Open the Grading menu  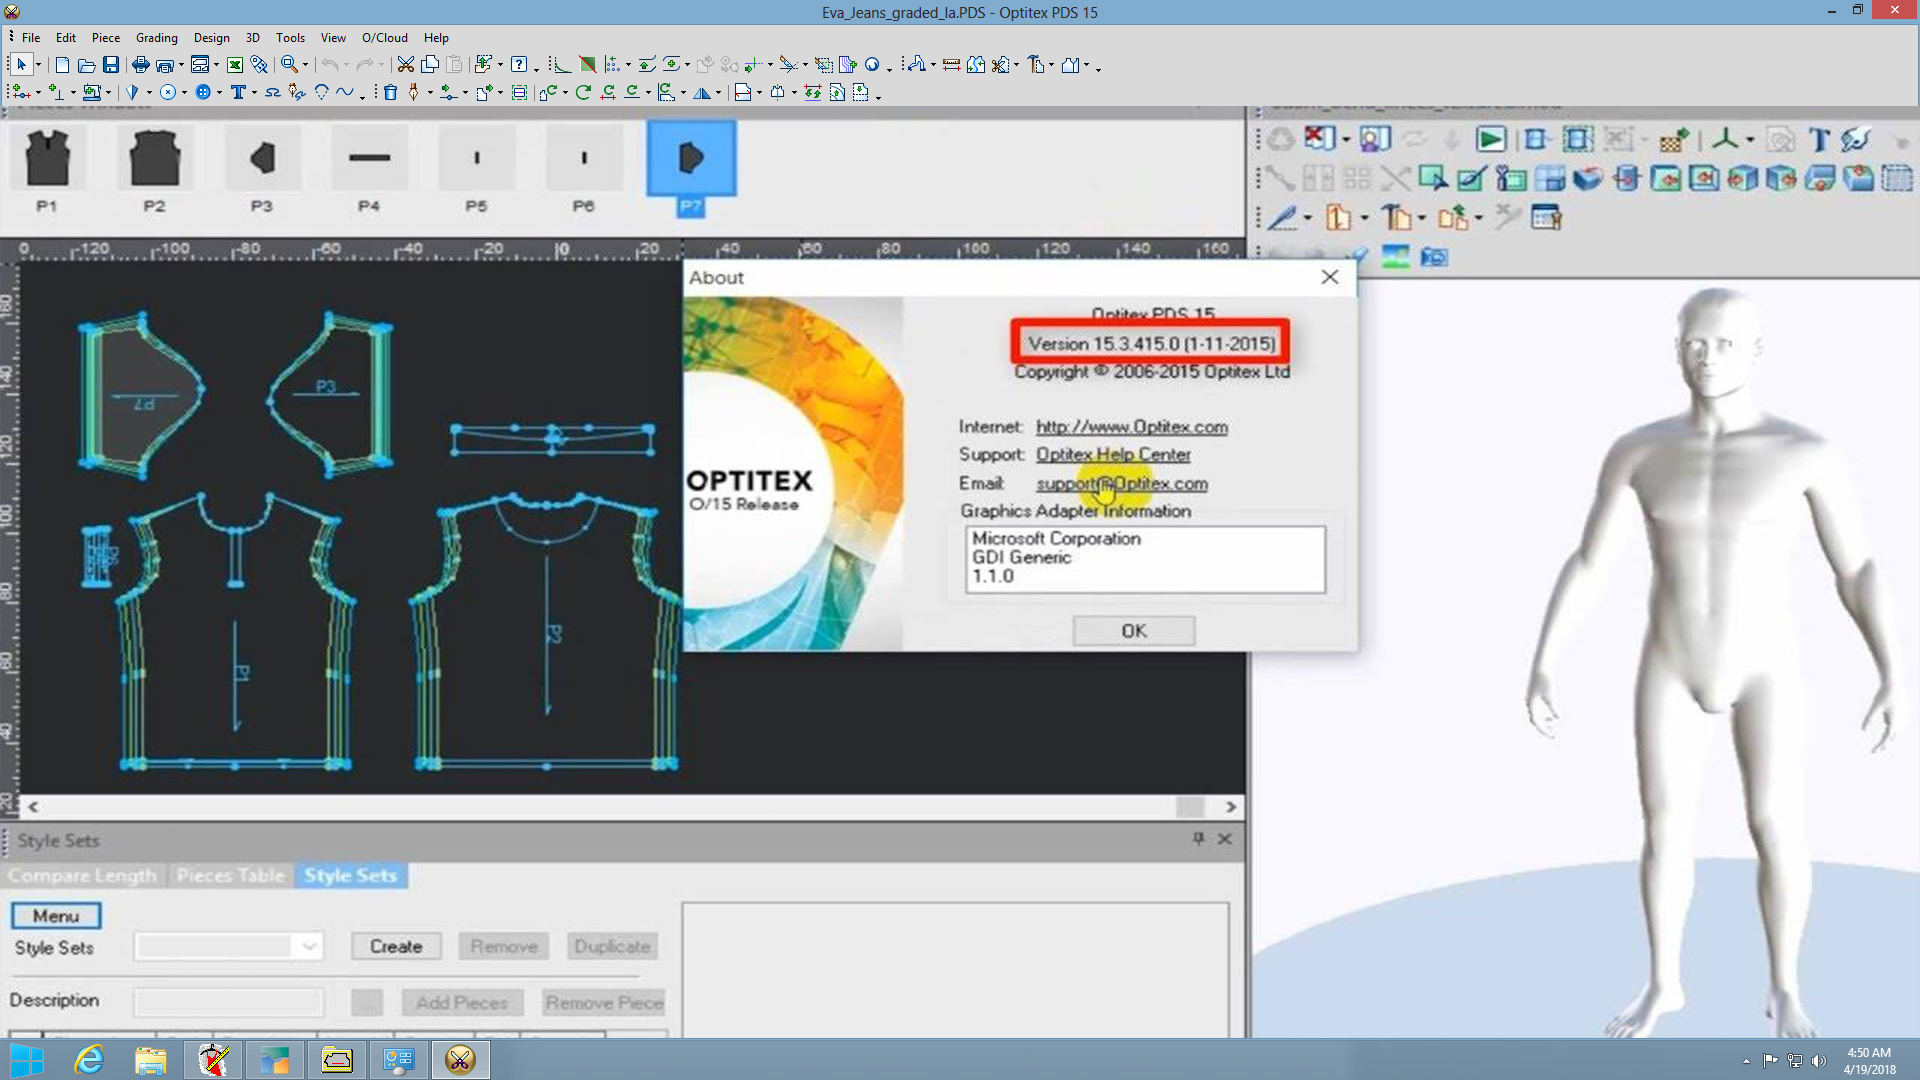tap(156, 37)
